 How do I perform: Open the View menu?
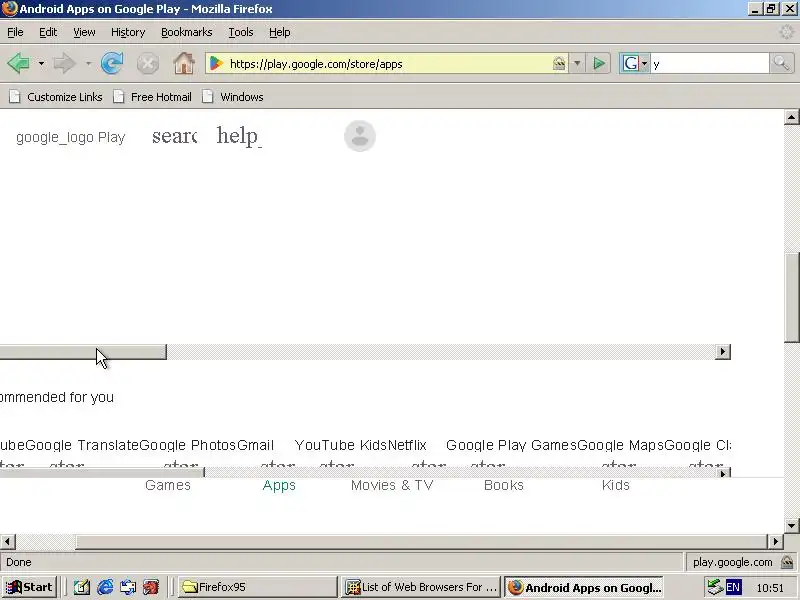click(84, 32)
